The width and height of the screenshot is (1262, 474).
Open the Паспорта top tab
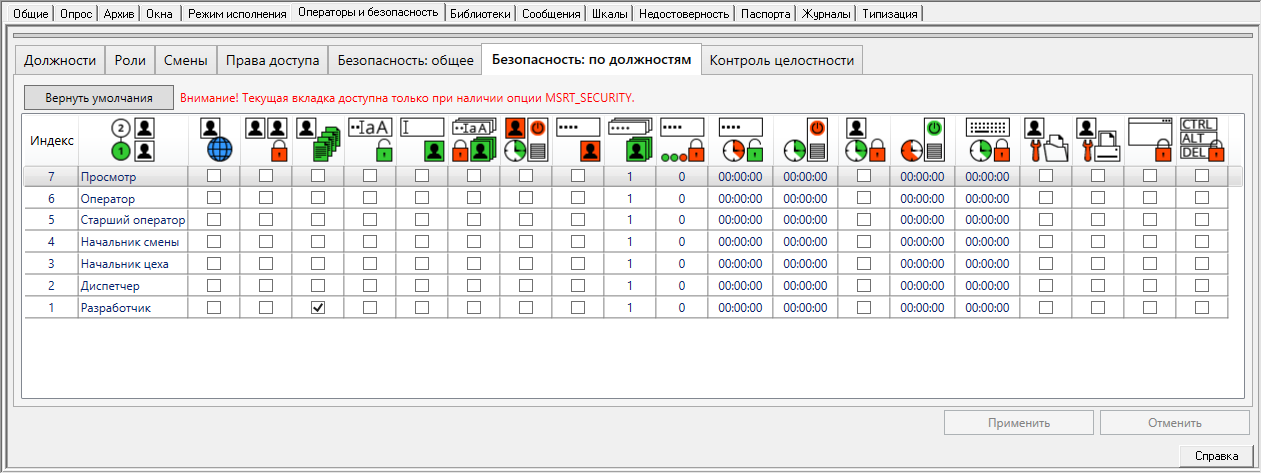pos(766,14)
